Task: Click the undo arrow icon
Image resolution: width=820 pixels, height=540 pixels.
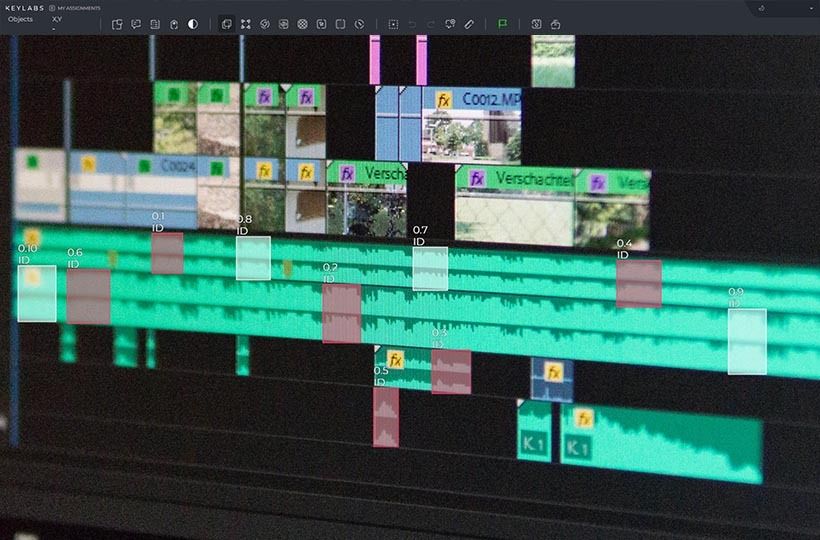Action: pyautogui.click(x=412, y=24)
